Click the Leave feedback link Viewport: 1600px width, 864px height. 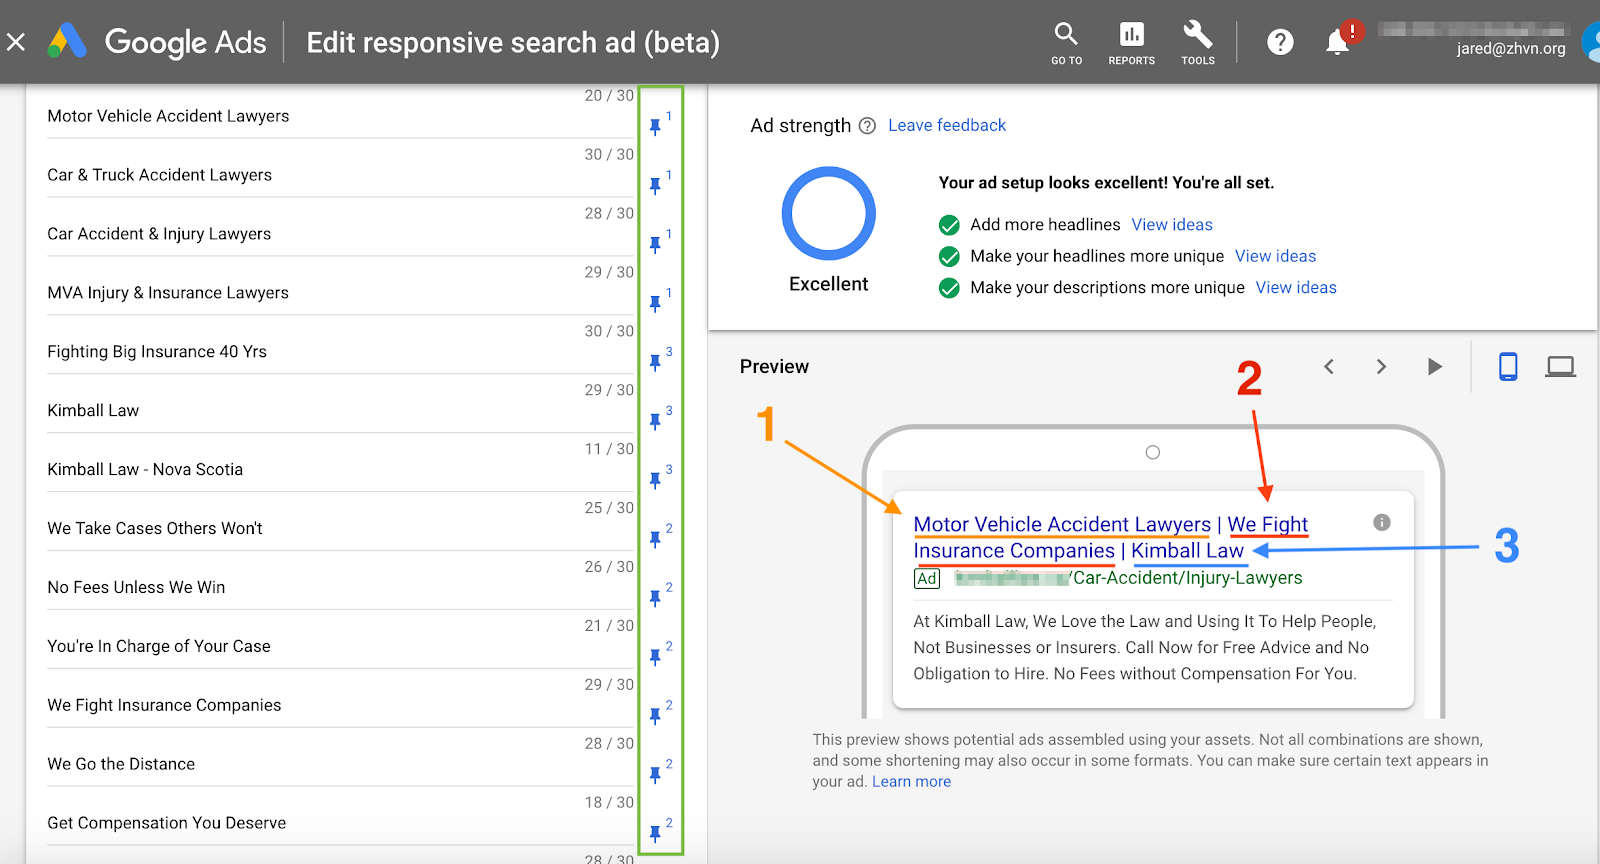[x=947, y=125]
